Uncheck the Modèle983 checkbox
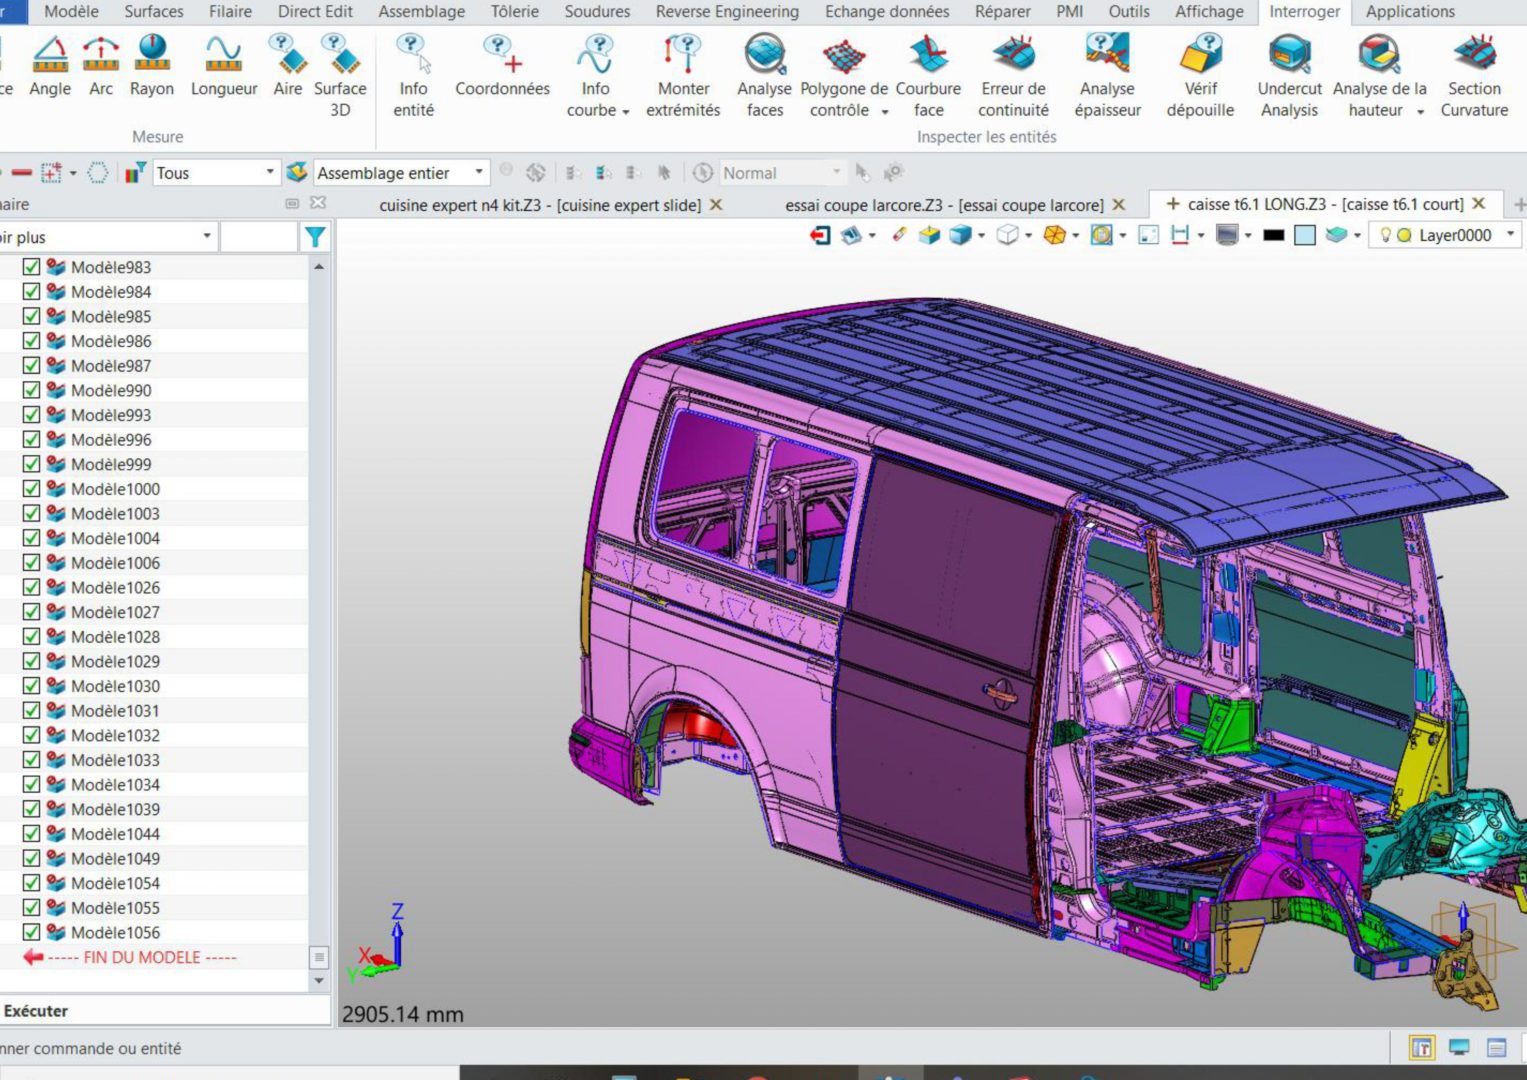Screen dimensions: 1527x1080 [x=31, y=267]
